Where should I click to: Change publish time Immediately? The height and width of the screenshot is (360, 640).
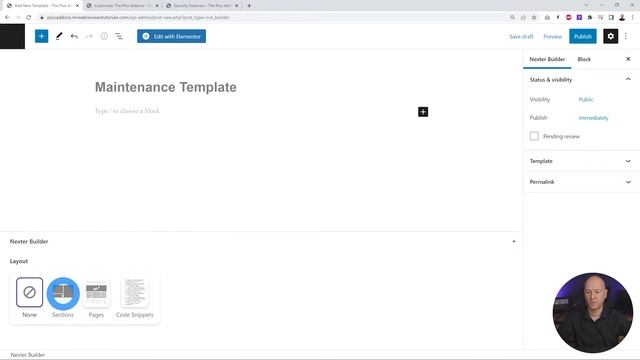pos(593,118)
